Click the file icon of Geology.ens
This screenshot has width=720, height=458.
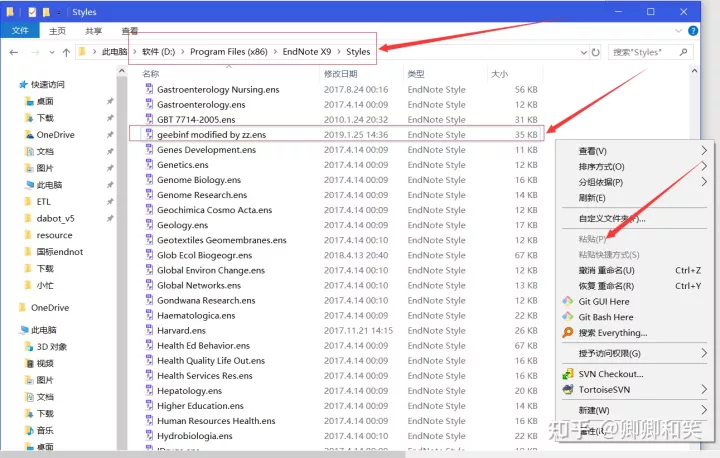point(149,225)
